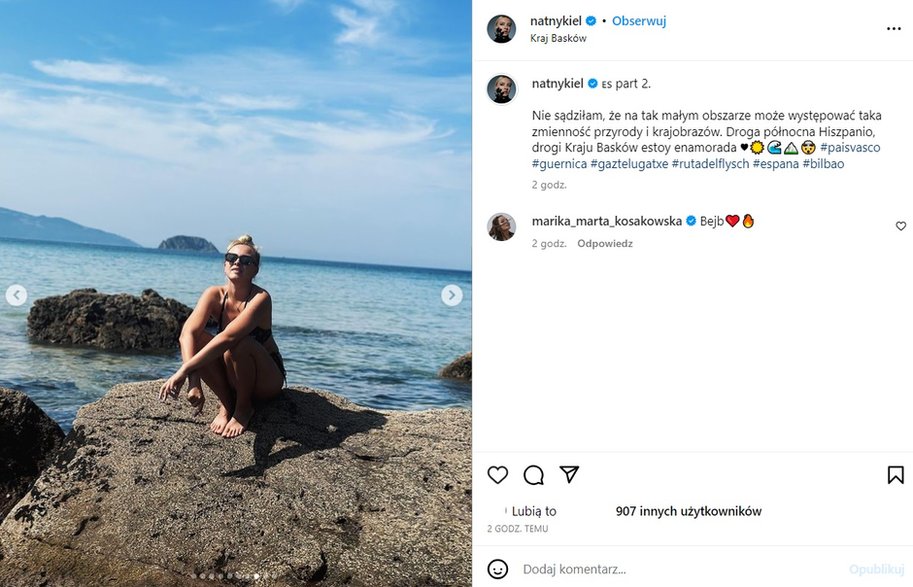This screenshot has height=587, width=913.
Task: Open the comment bubble icon below the photo
Action: click(533, 475)
